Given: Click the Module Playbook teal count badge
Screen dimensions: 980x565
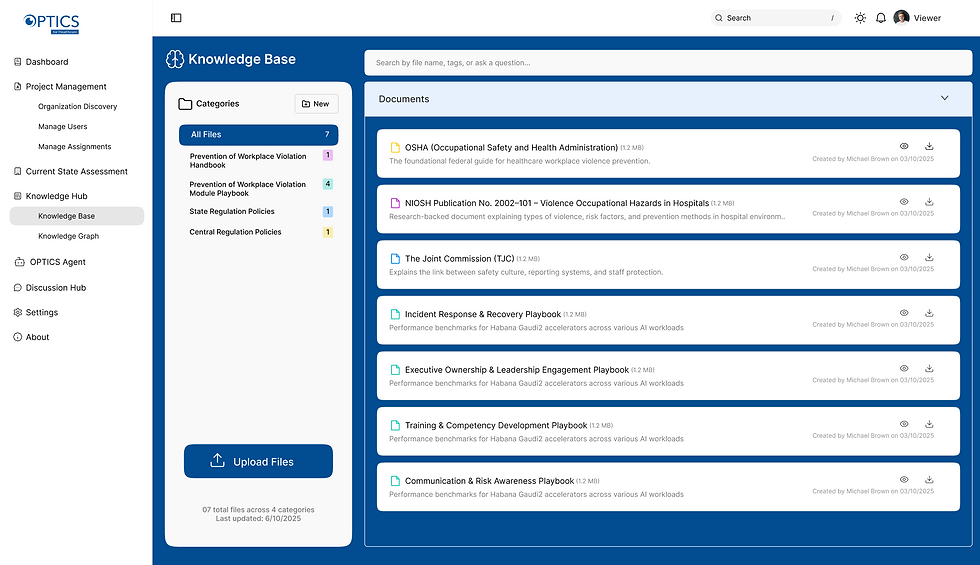Looking at the screenshot, I should [x=328, y=184].
